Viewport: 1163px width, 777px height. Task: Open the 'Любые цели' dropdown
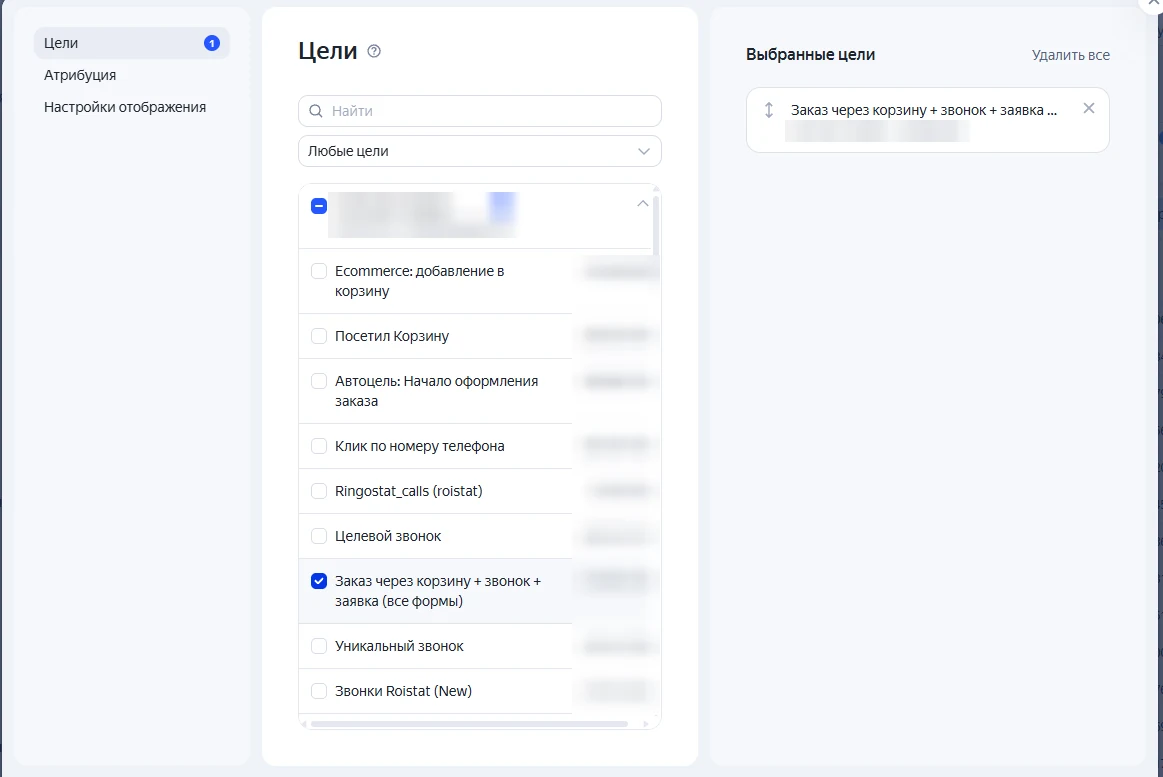[x=480, y=151]
